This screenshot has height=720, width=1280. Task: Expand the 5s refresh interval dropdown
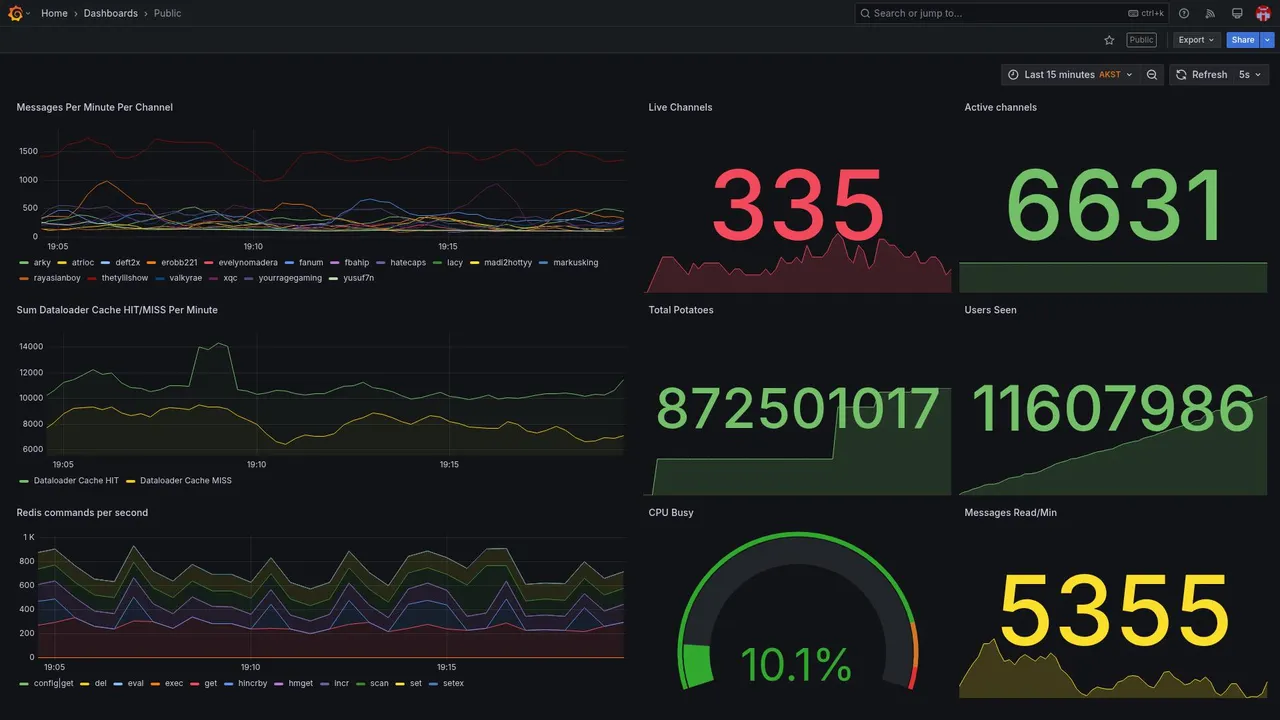point(1250,75)
